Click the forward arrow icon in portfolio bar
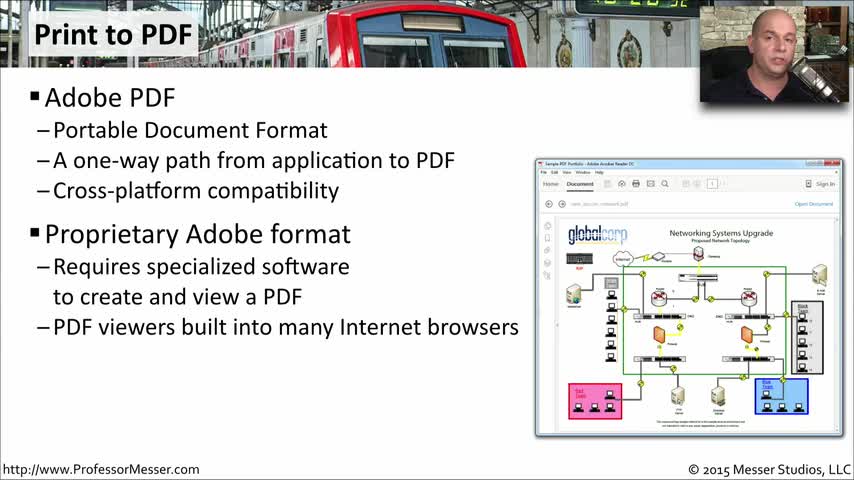Screen dimensions: 854x480 [562, 204]
